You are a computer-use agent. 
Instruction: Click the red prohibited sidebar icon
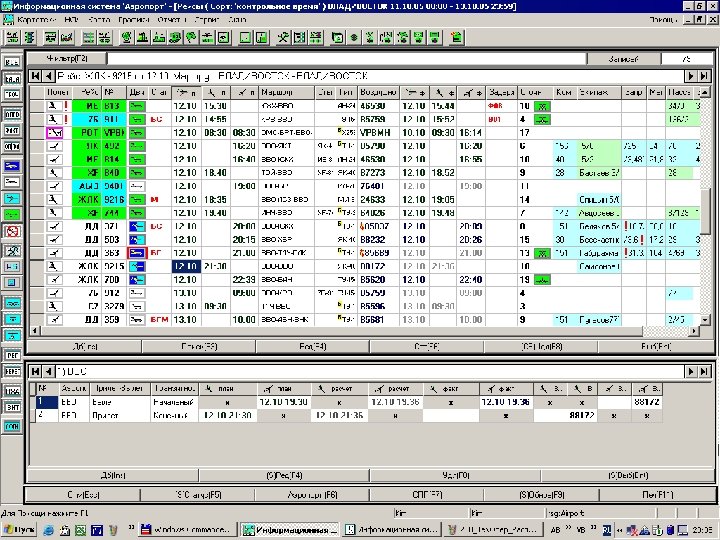(12, 232)
